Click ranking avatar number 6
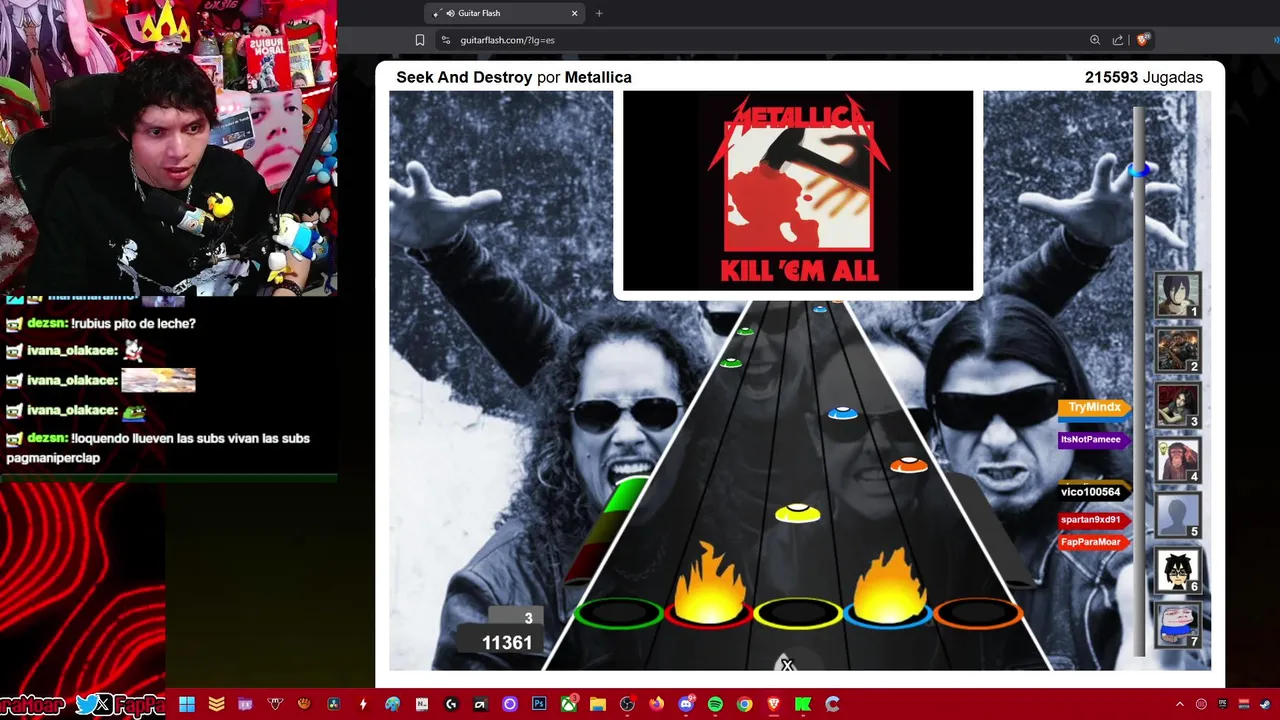The width and height of the screenshot is (1280, 720). pos(1178,570)
